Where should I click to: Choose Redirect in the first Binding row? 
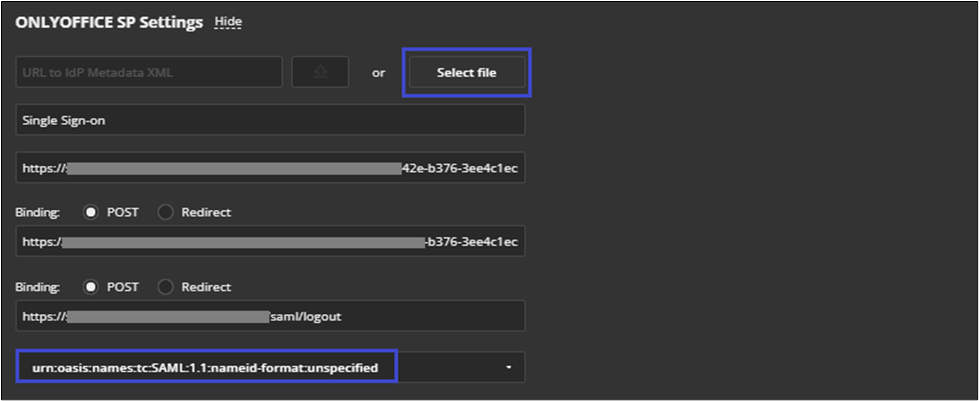(x=166, y=213)
